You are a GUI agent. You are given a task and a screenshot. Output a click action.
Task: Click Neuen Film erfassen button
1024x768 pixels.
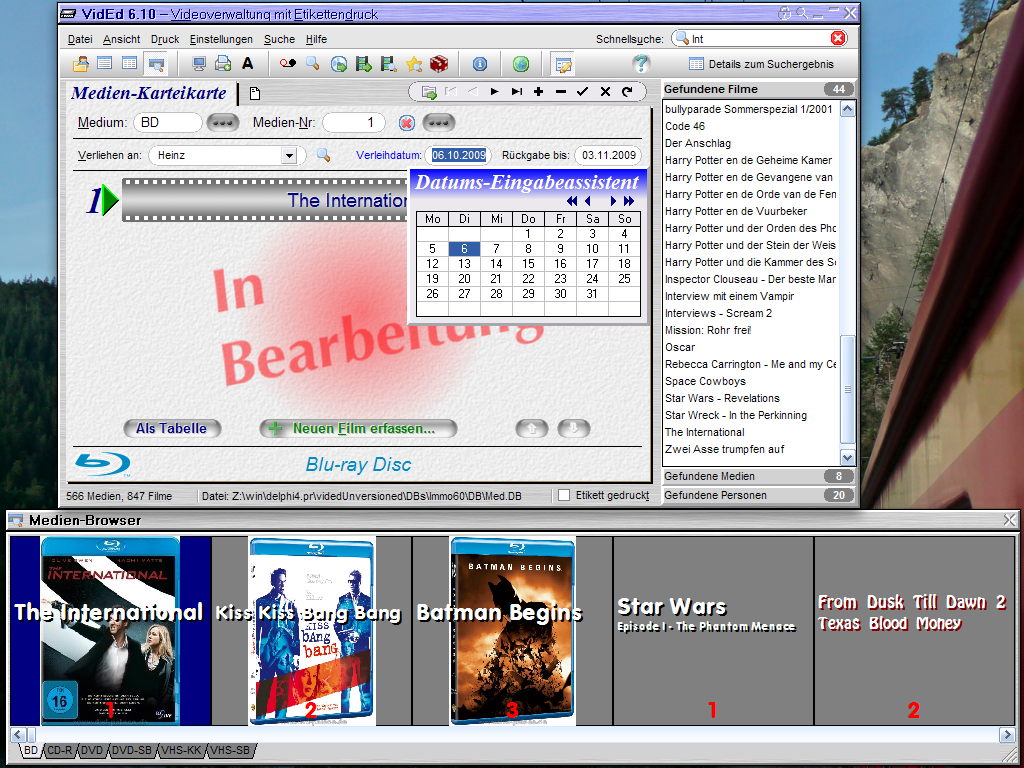[x=358, y=428]
